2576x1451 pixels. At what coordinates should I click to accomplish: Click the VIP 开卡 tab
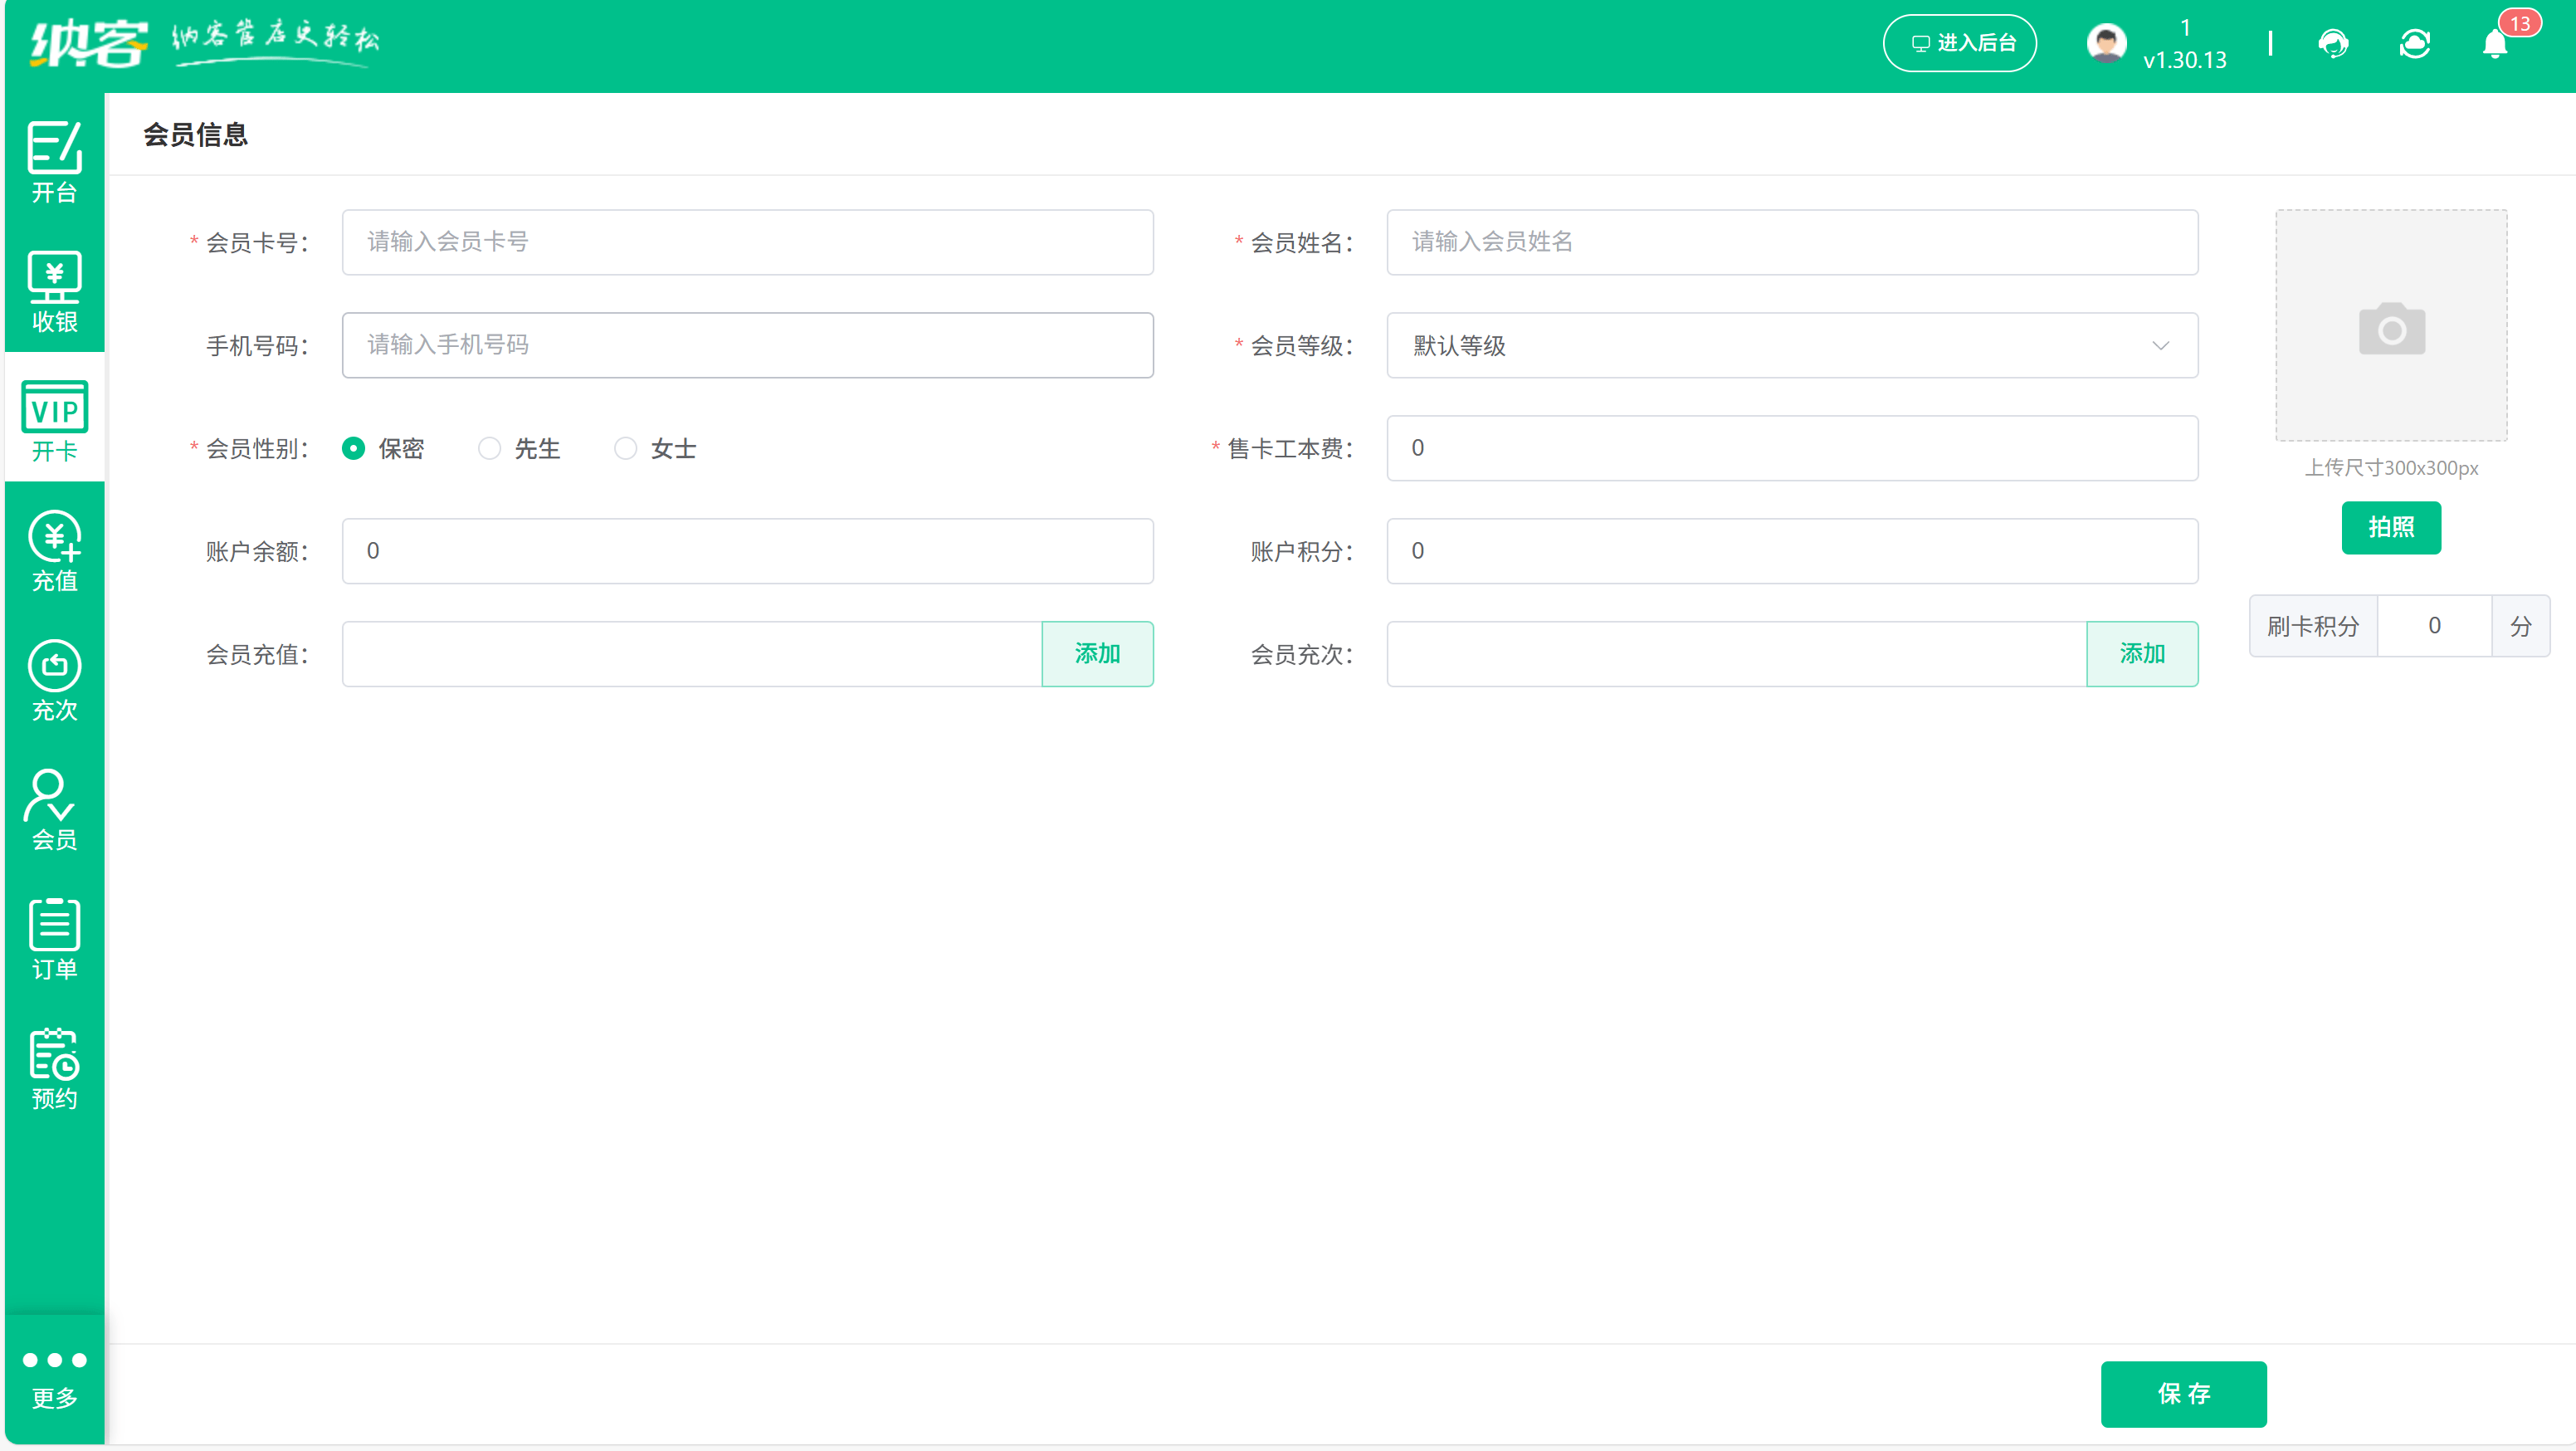(53, 420)
